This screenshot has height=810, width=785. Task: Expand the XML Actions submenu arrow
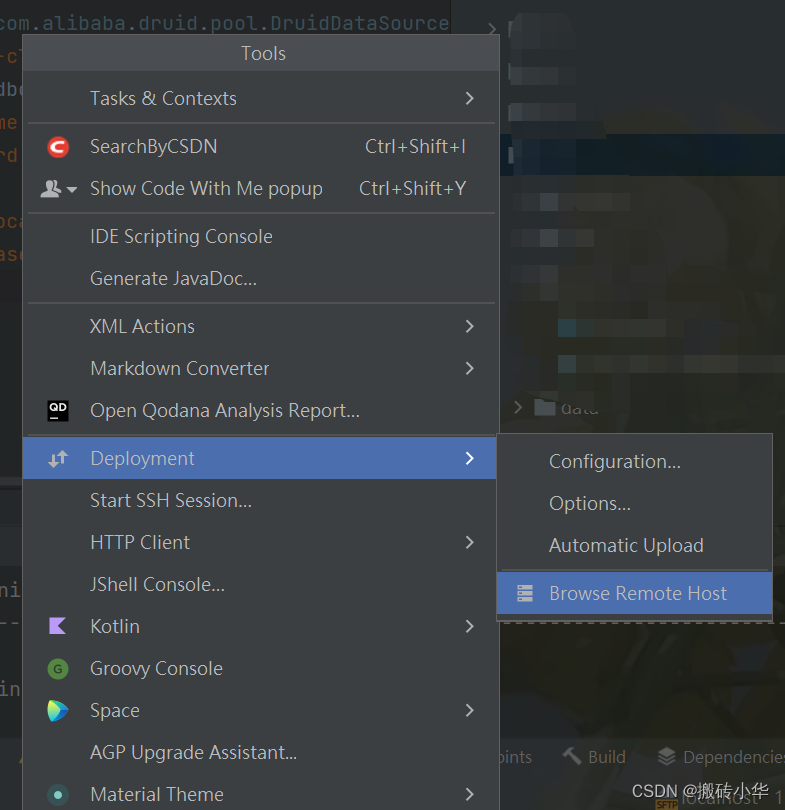[x=469, y=326]
